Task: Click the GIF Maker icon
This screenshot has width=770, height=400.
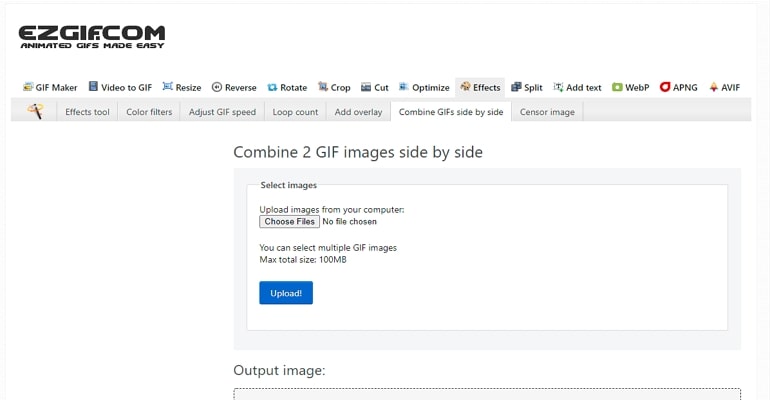Action: [28, 87]
